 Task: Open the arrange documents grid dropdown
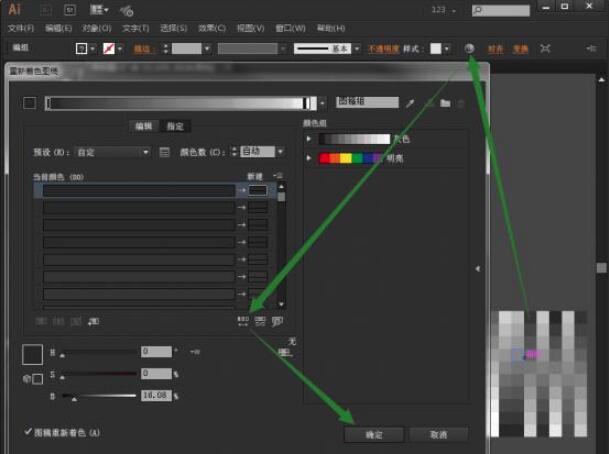click(x=99, y=10)
